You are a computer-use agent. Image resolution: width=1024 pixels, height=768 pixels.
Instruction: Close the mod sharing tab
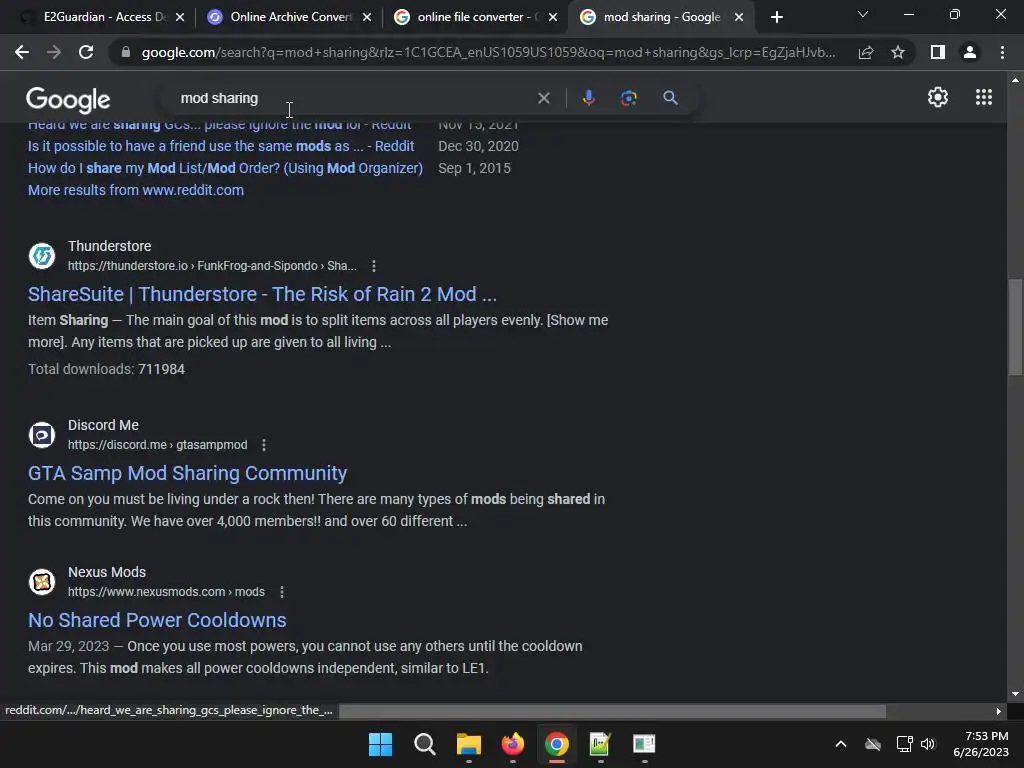coord(739,17)
